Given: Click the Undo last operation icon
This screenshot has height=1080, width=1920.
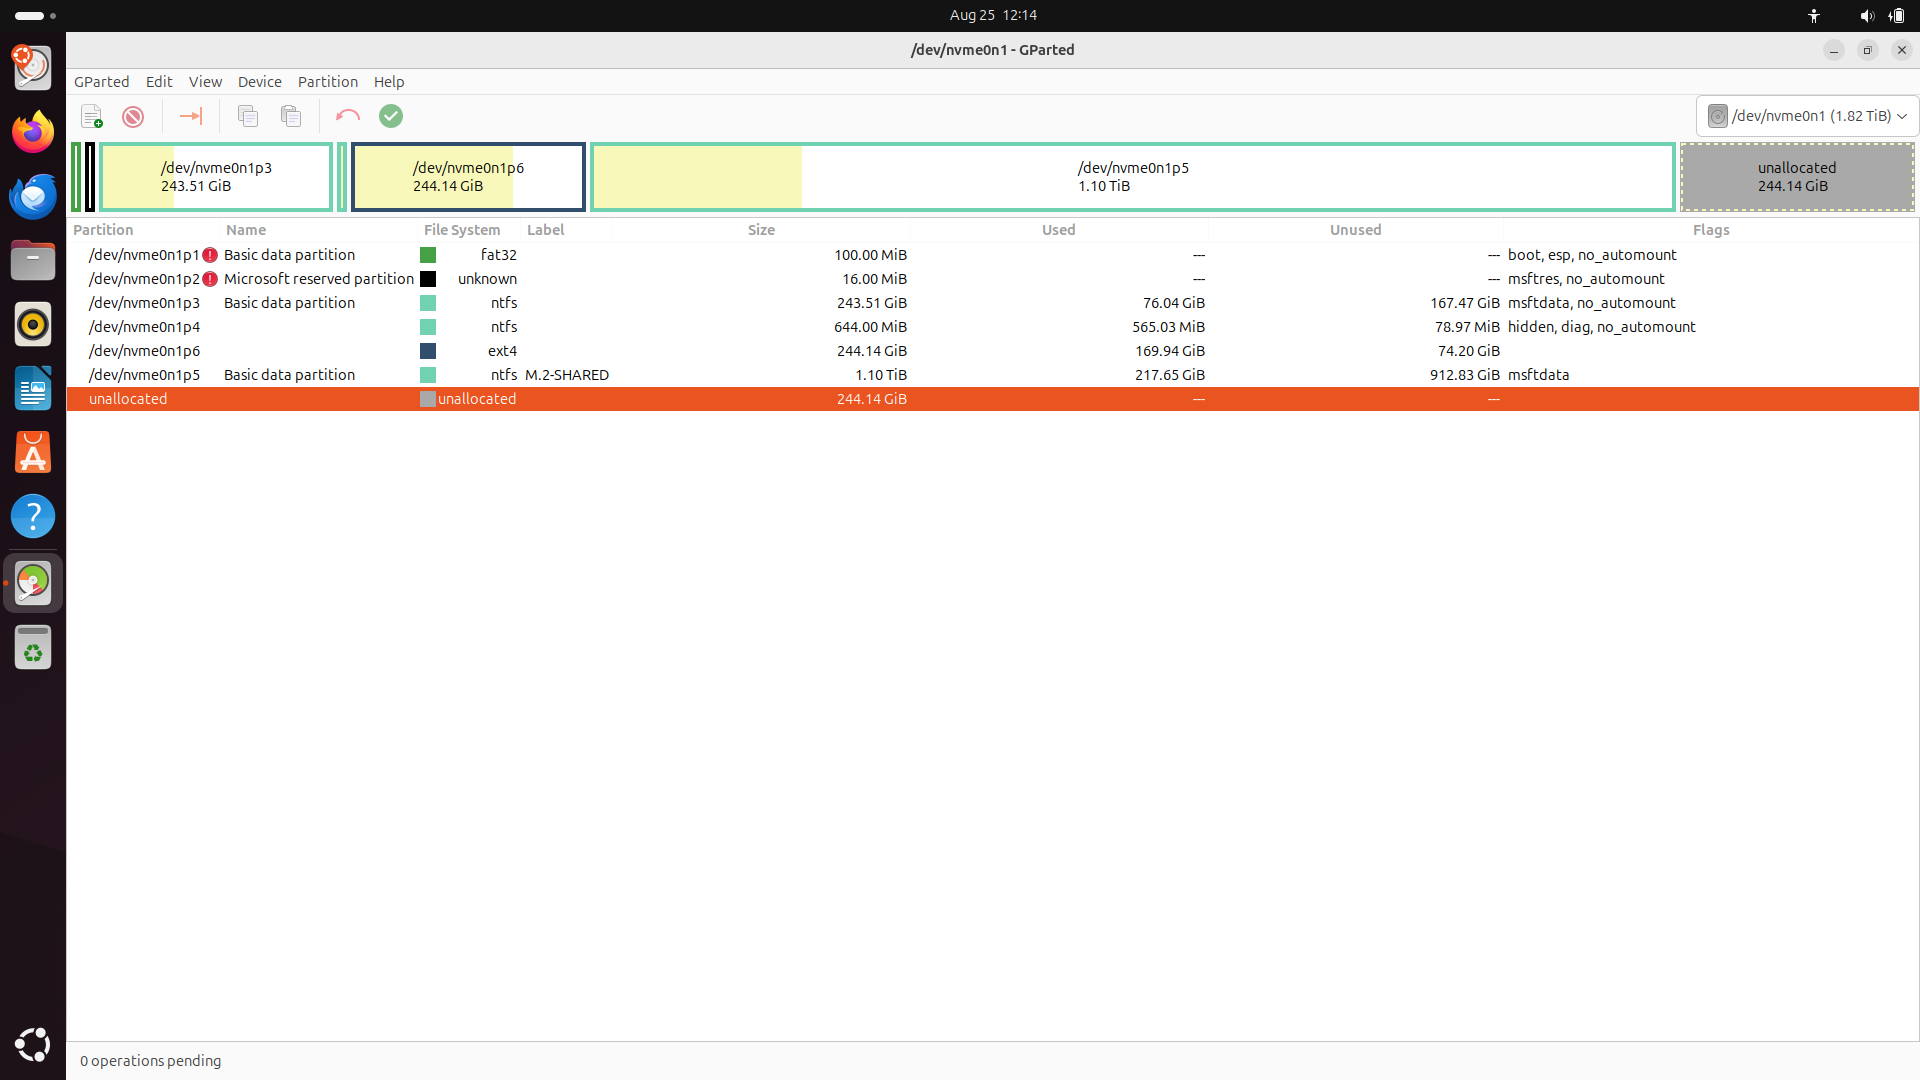Looking at the screenshot, I should click(347, 117).
